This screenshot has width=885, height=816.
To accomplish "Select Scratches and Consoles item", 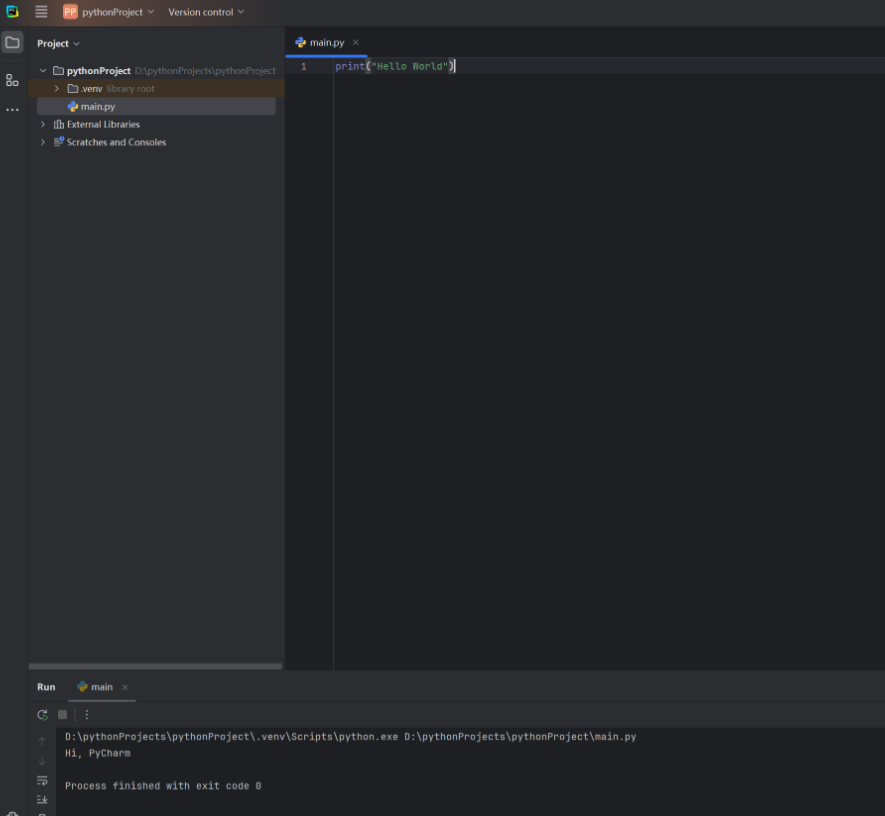I will pyautogui.click(x=109, y=142).
